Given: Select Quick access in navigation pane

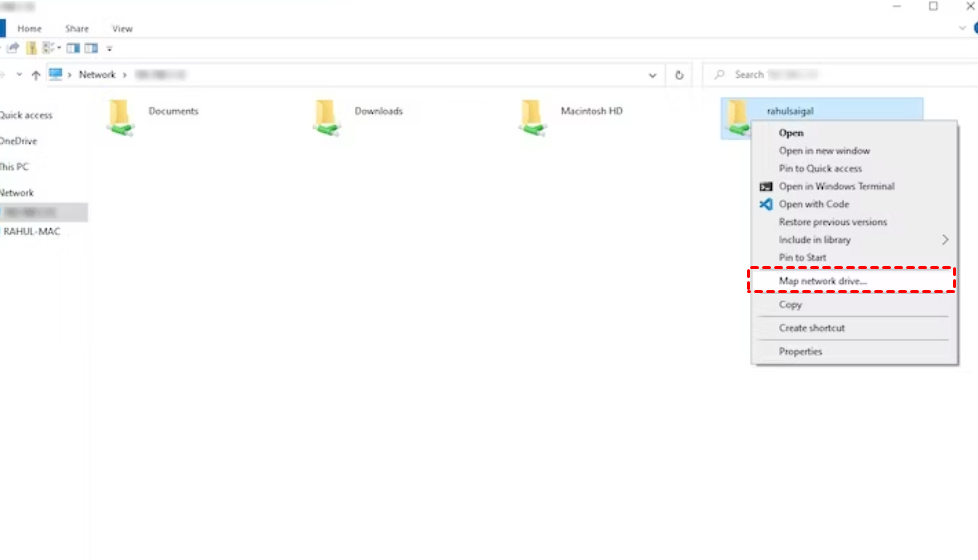Looking at the screenshot, I should point(26,115).
